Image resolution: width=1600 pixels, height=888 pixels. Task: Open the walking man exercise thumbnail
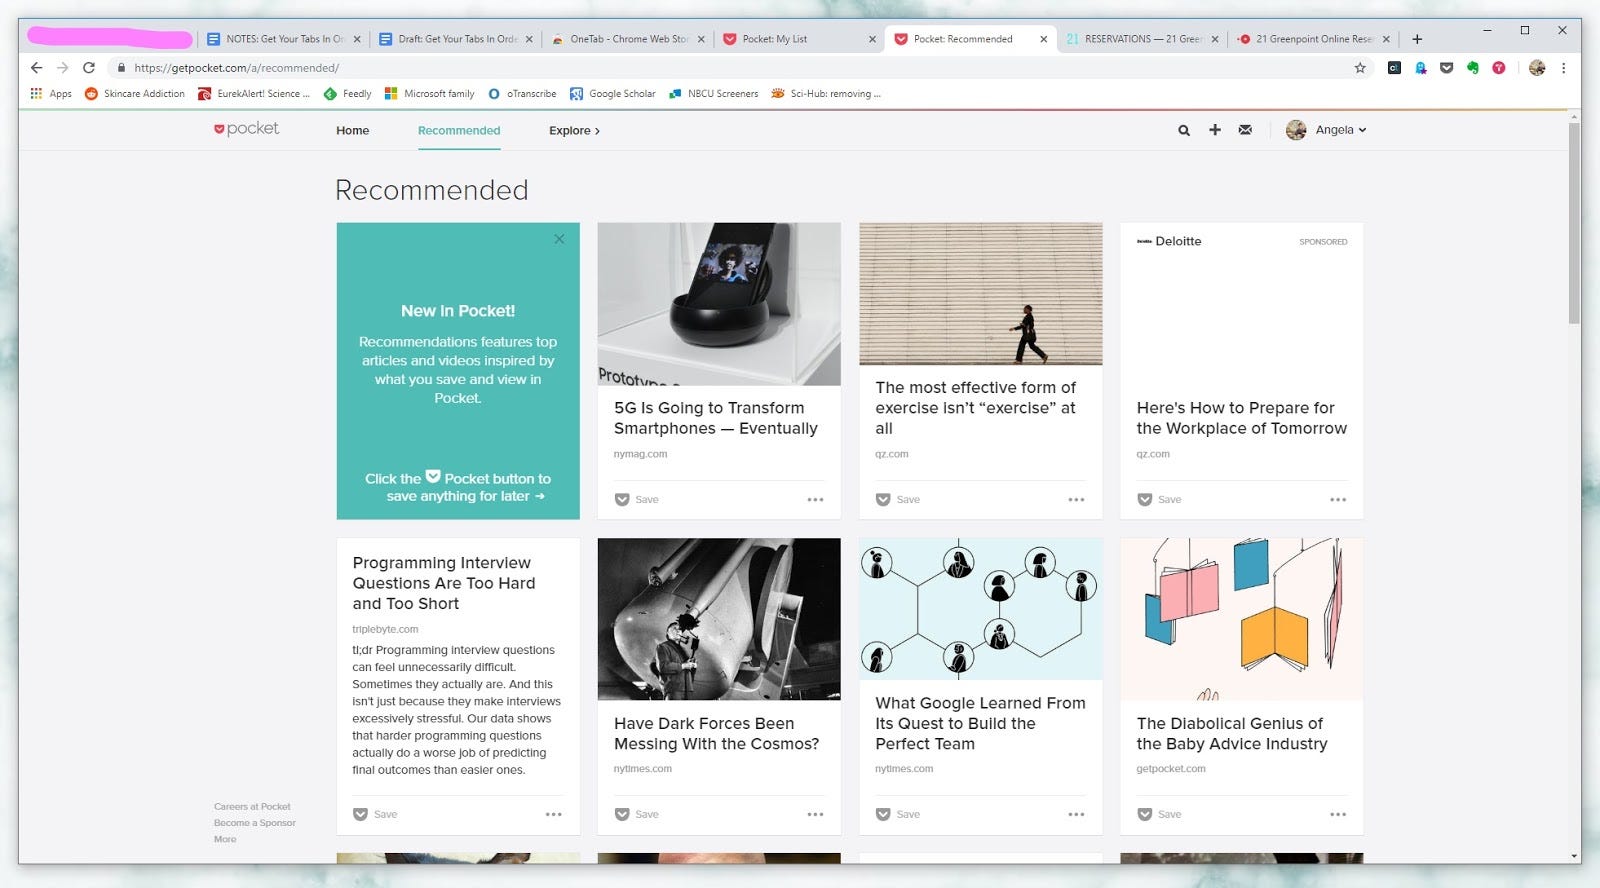pyautogui.click(x=981, y=294)
